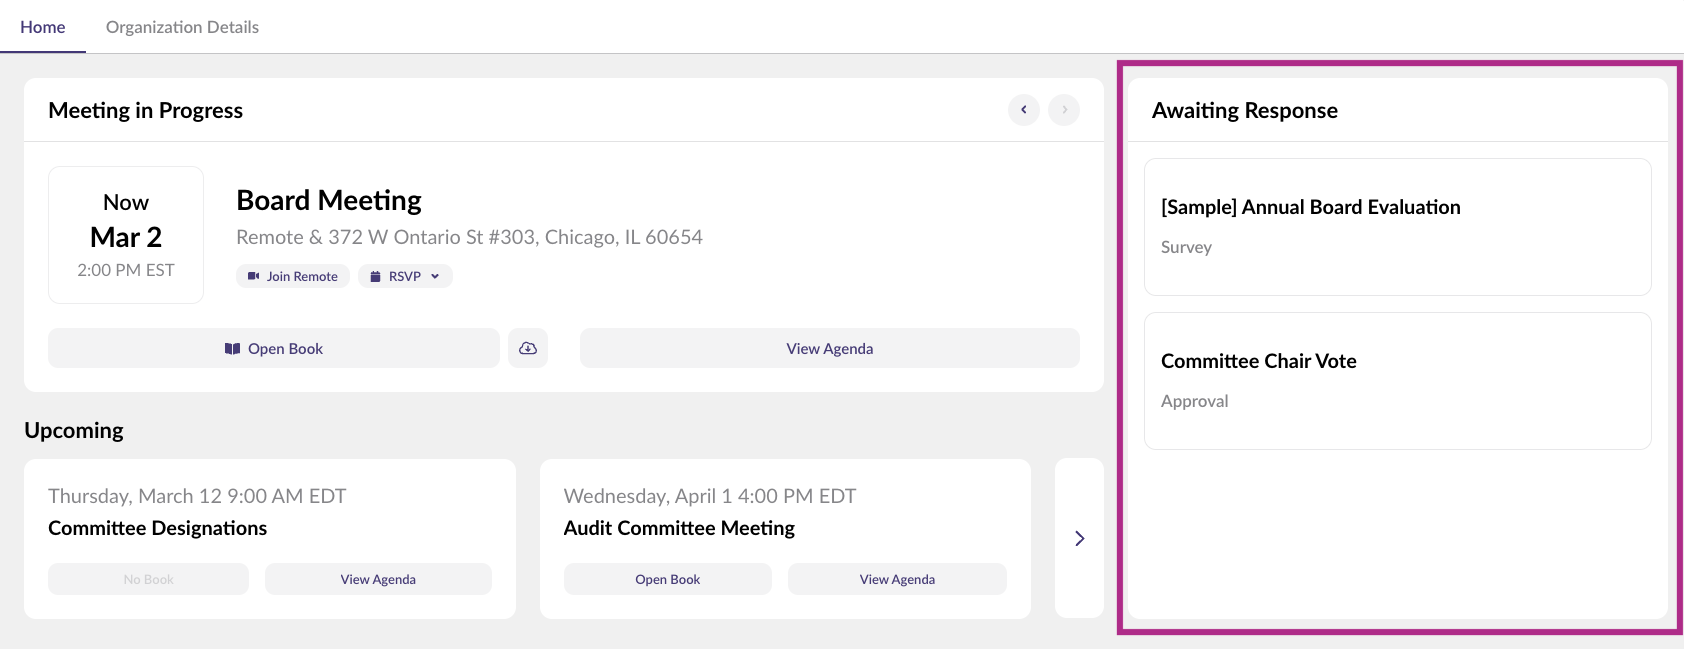Image resolution: width=1684 pixels, height=649 pixels.
Task: Open Book for Audit Committee Meeting
Action: (x=667, y=579)
